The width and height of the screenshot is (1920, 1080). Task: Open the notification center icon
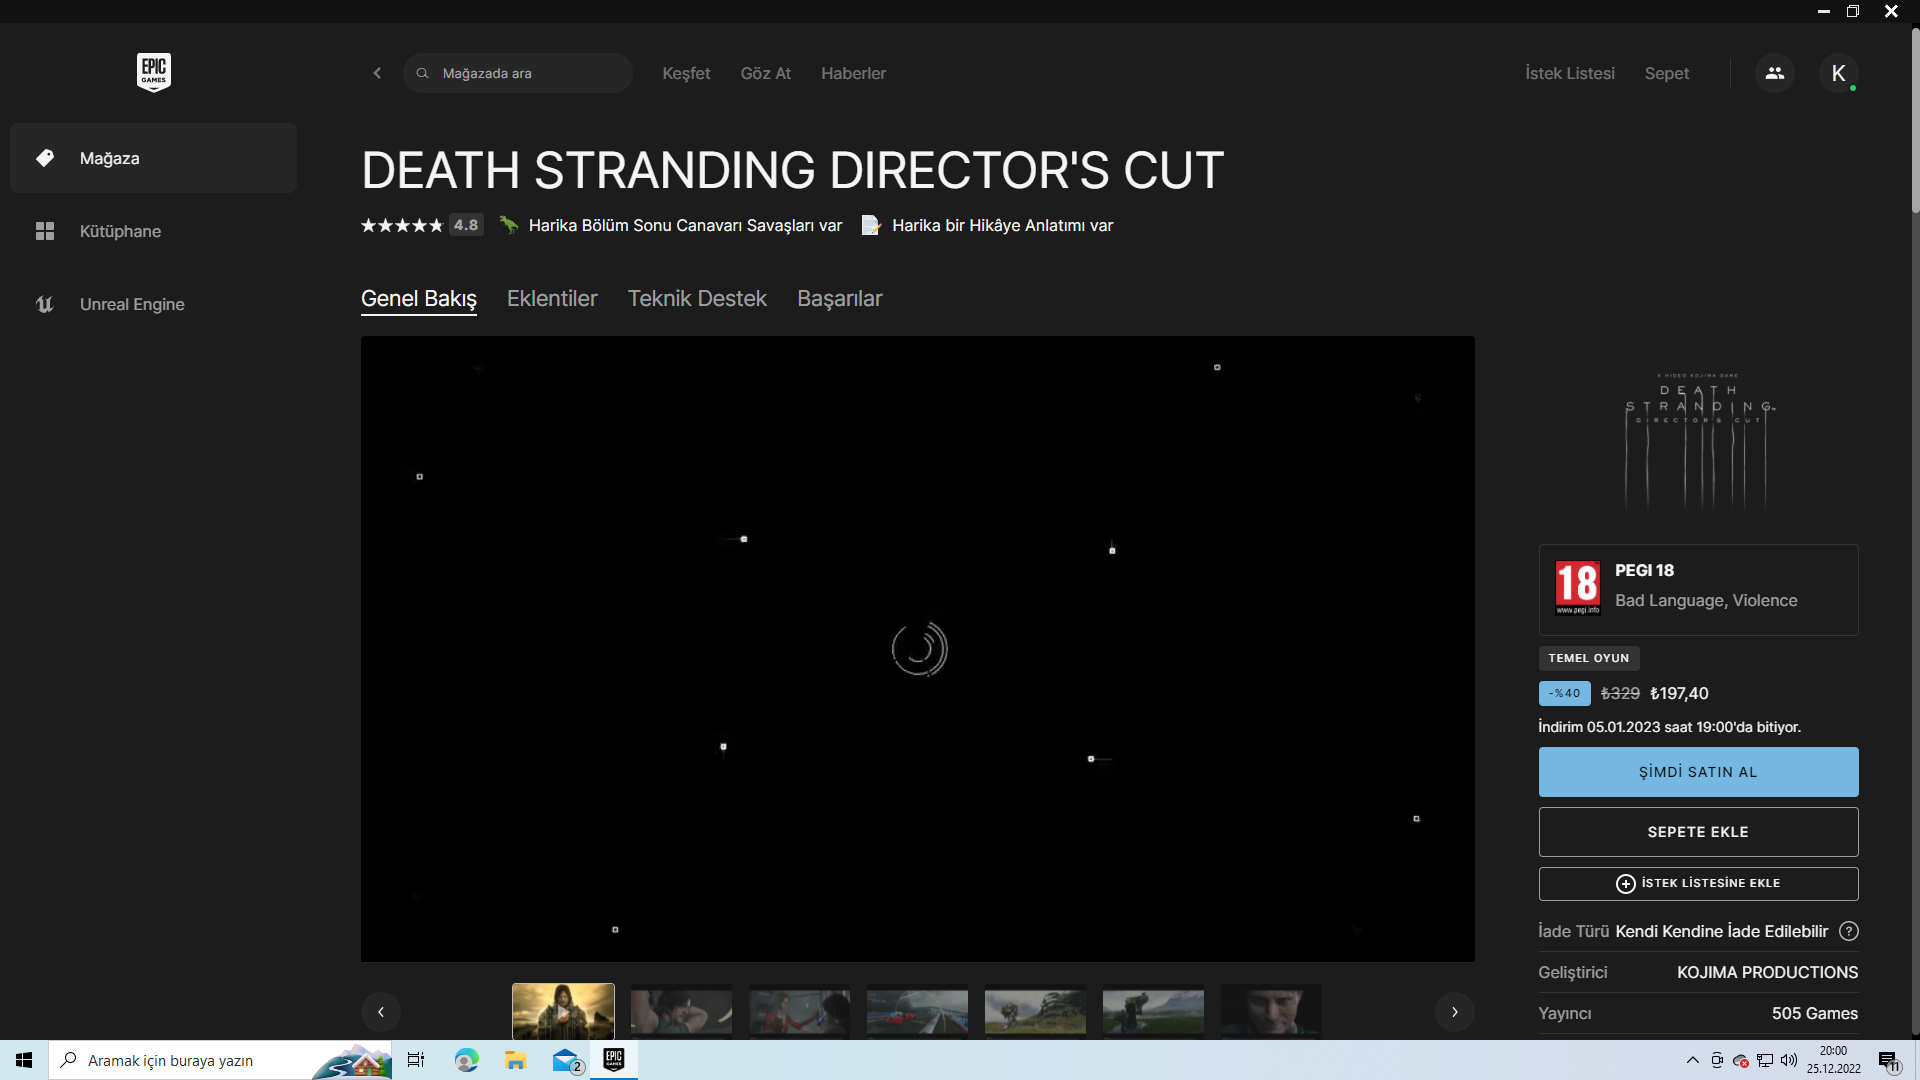1888,1061
